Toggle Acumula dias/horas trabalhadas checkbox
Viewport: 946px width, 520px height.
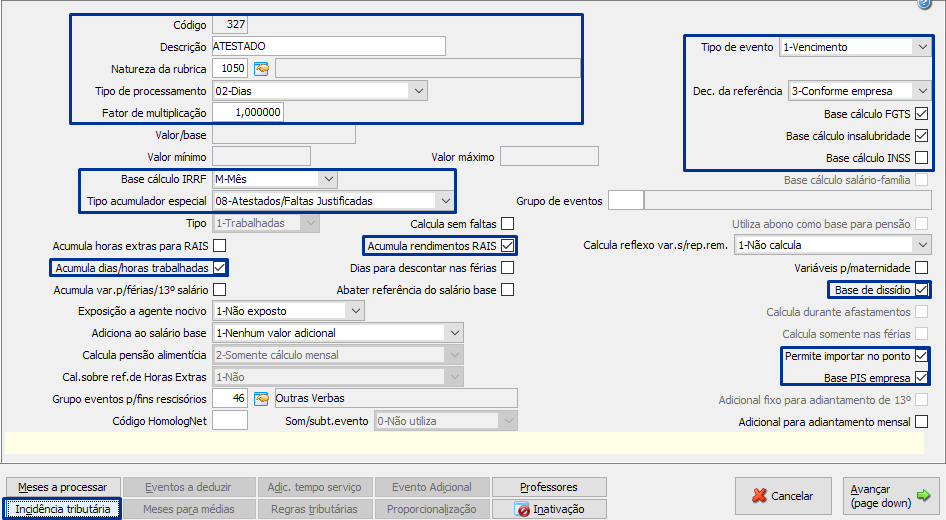click(x=220, y=267)
